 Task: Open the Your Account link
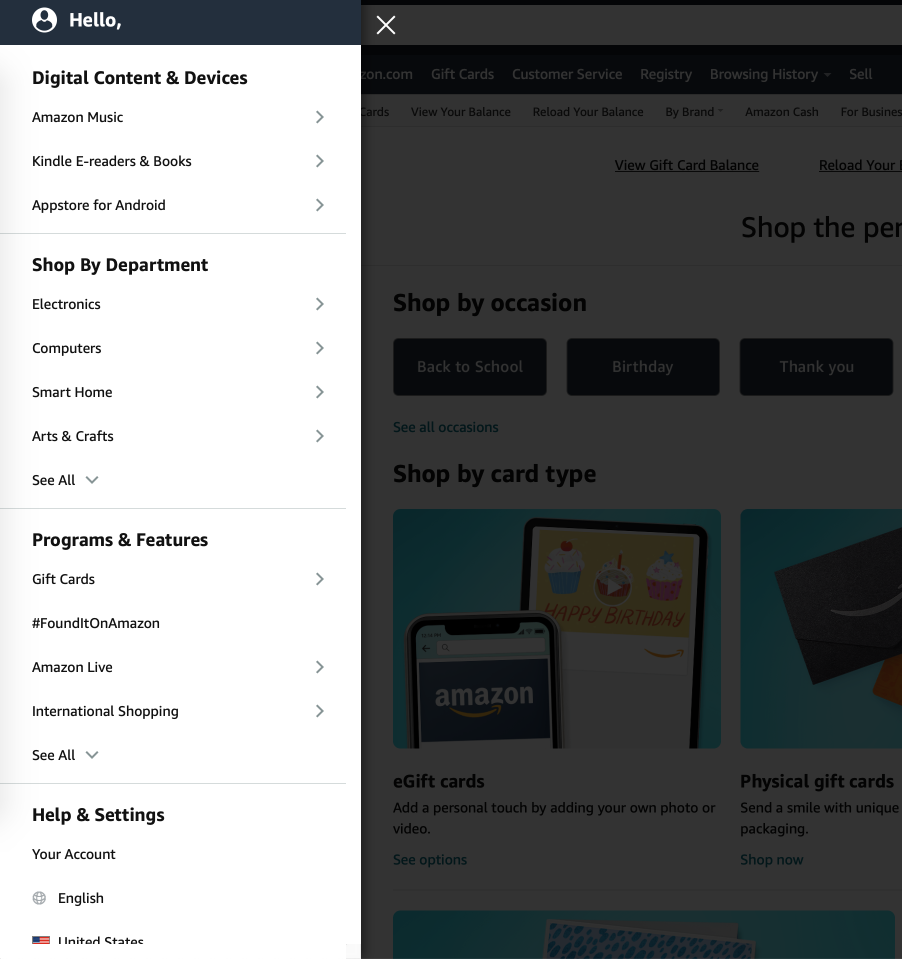pos(73,854)
